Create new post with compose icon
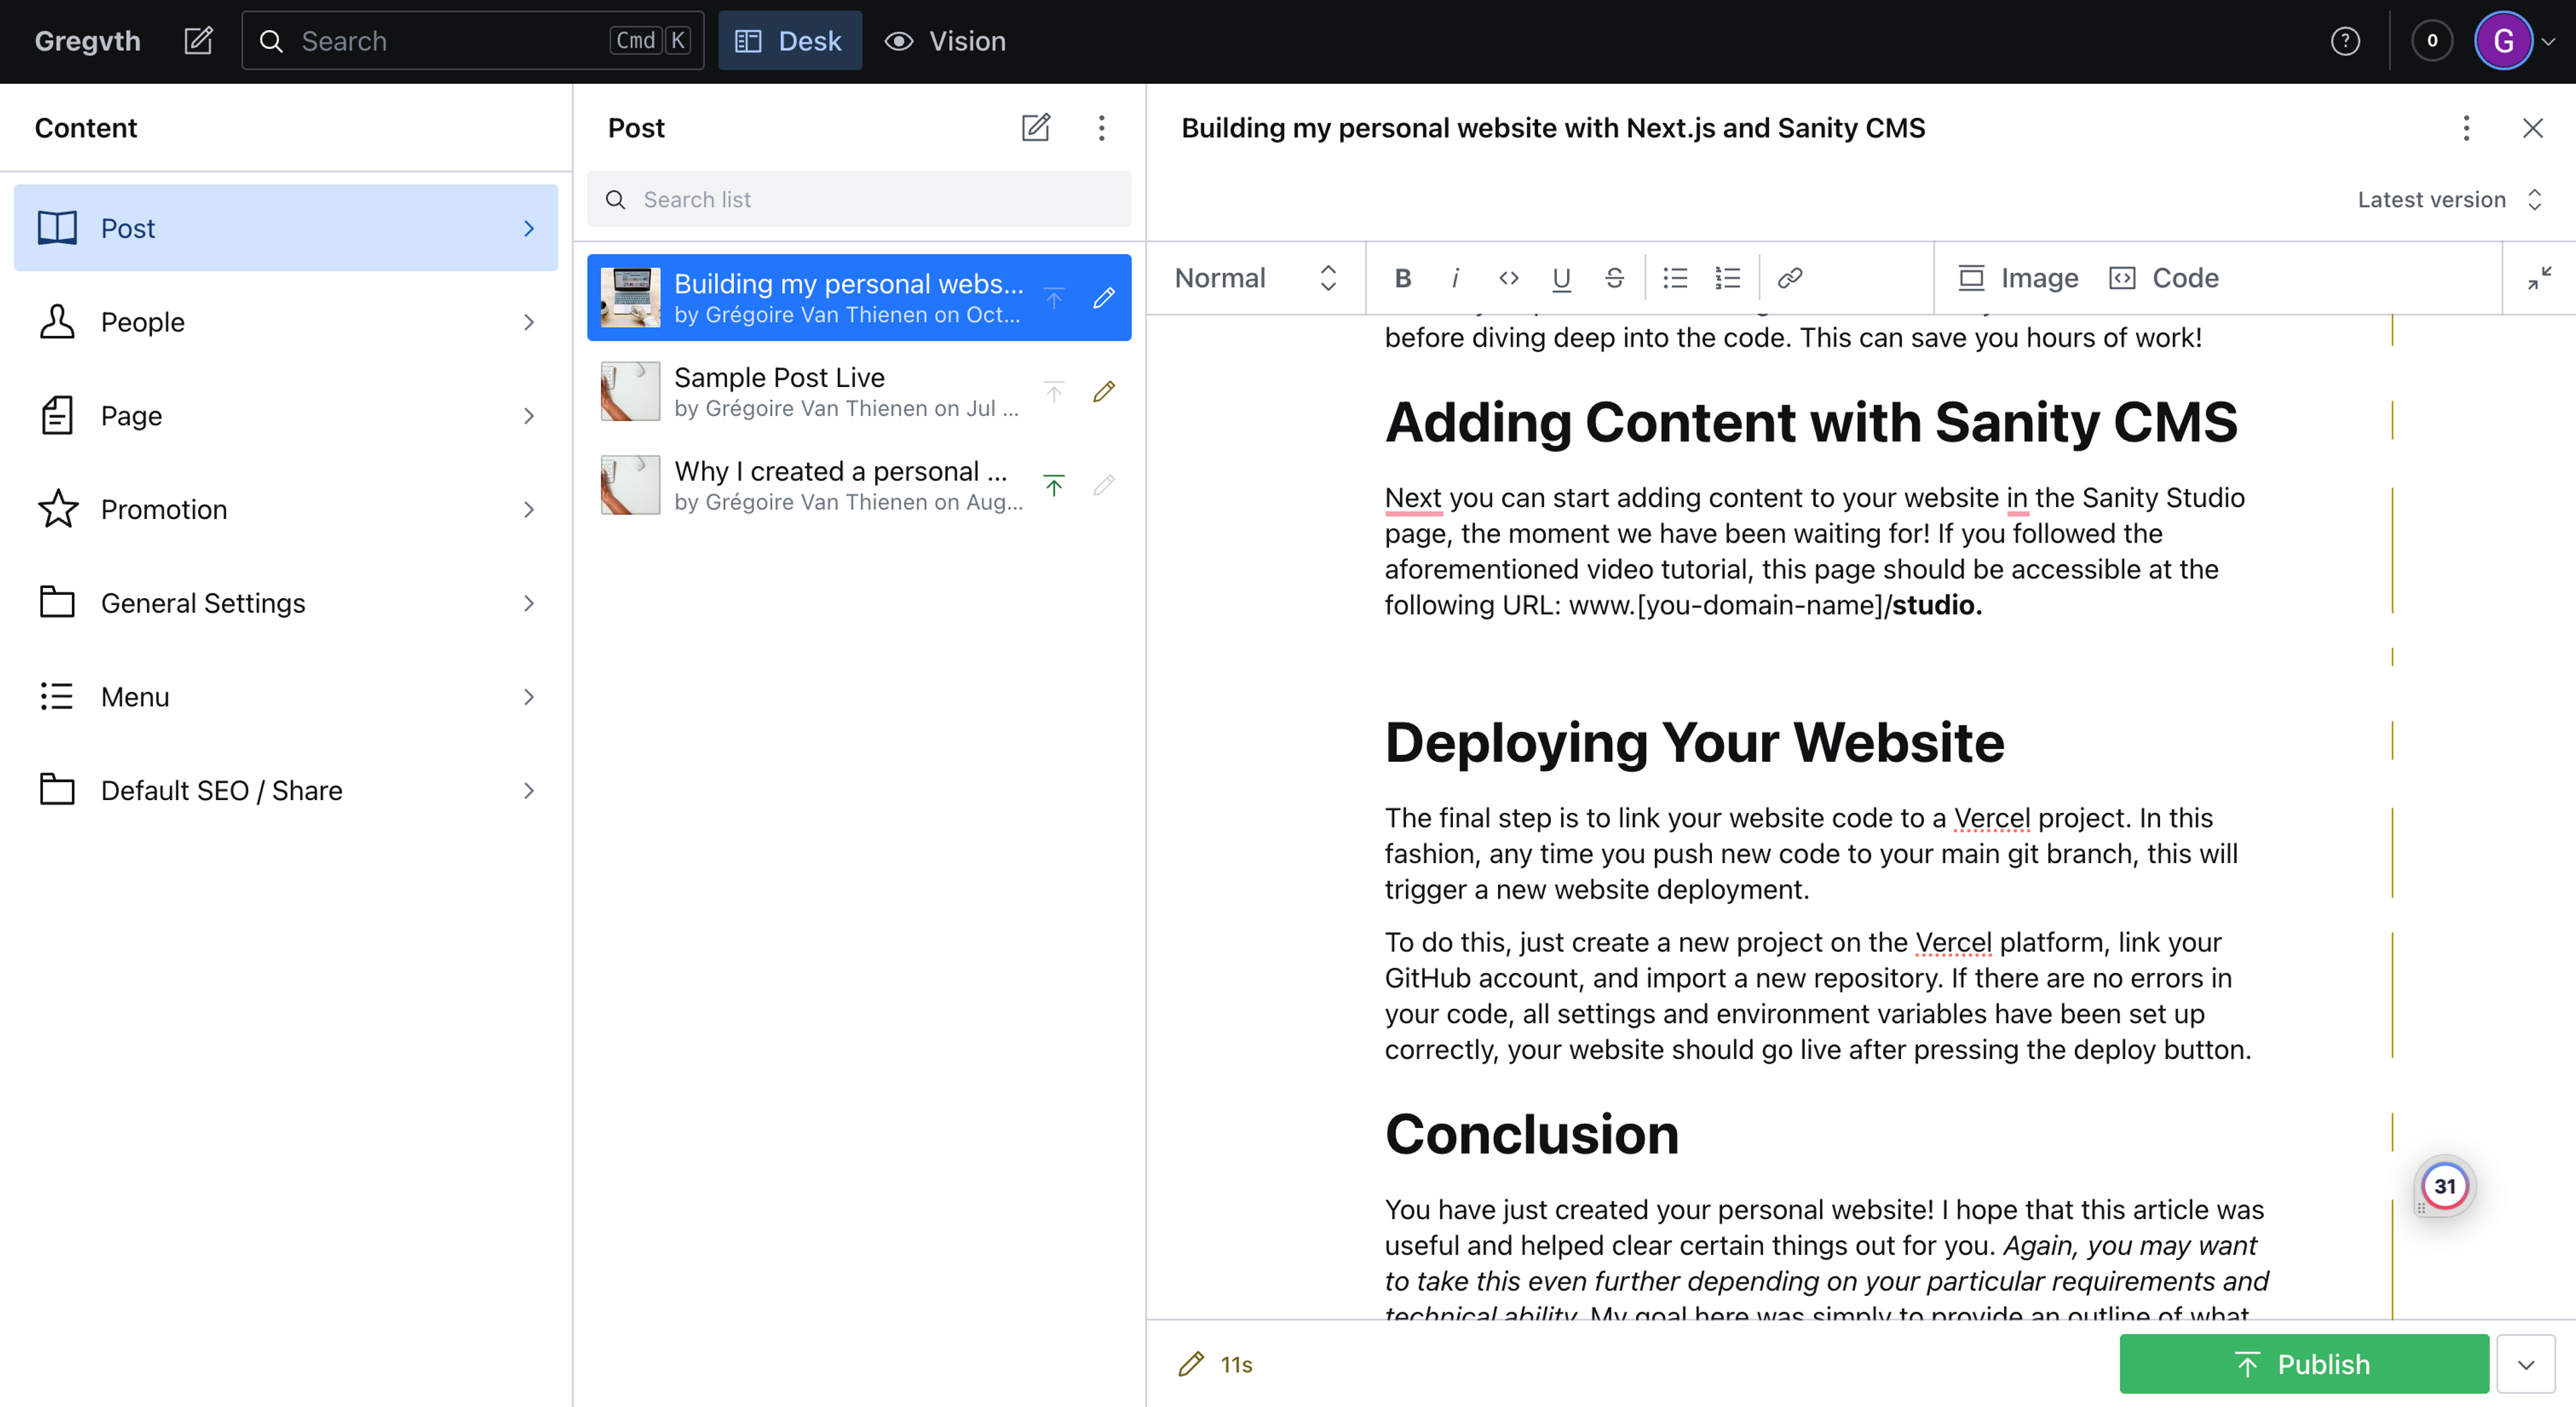The image size is (2576, 1407). pos(1035,128)
